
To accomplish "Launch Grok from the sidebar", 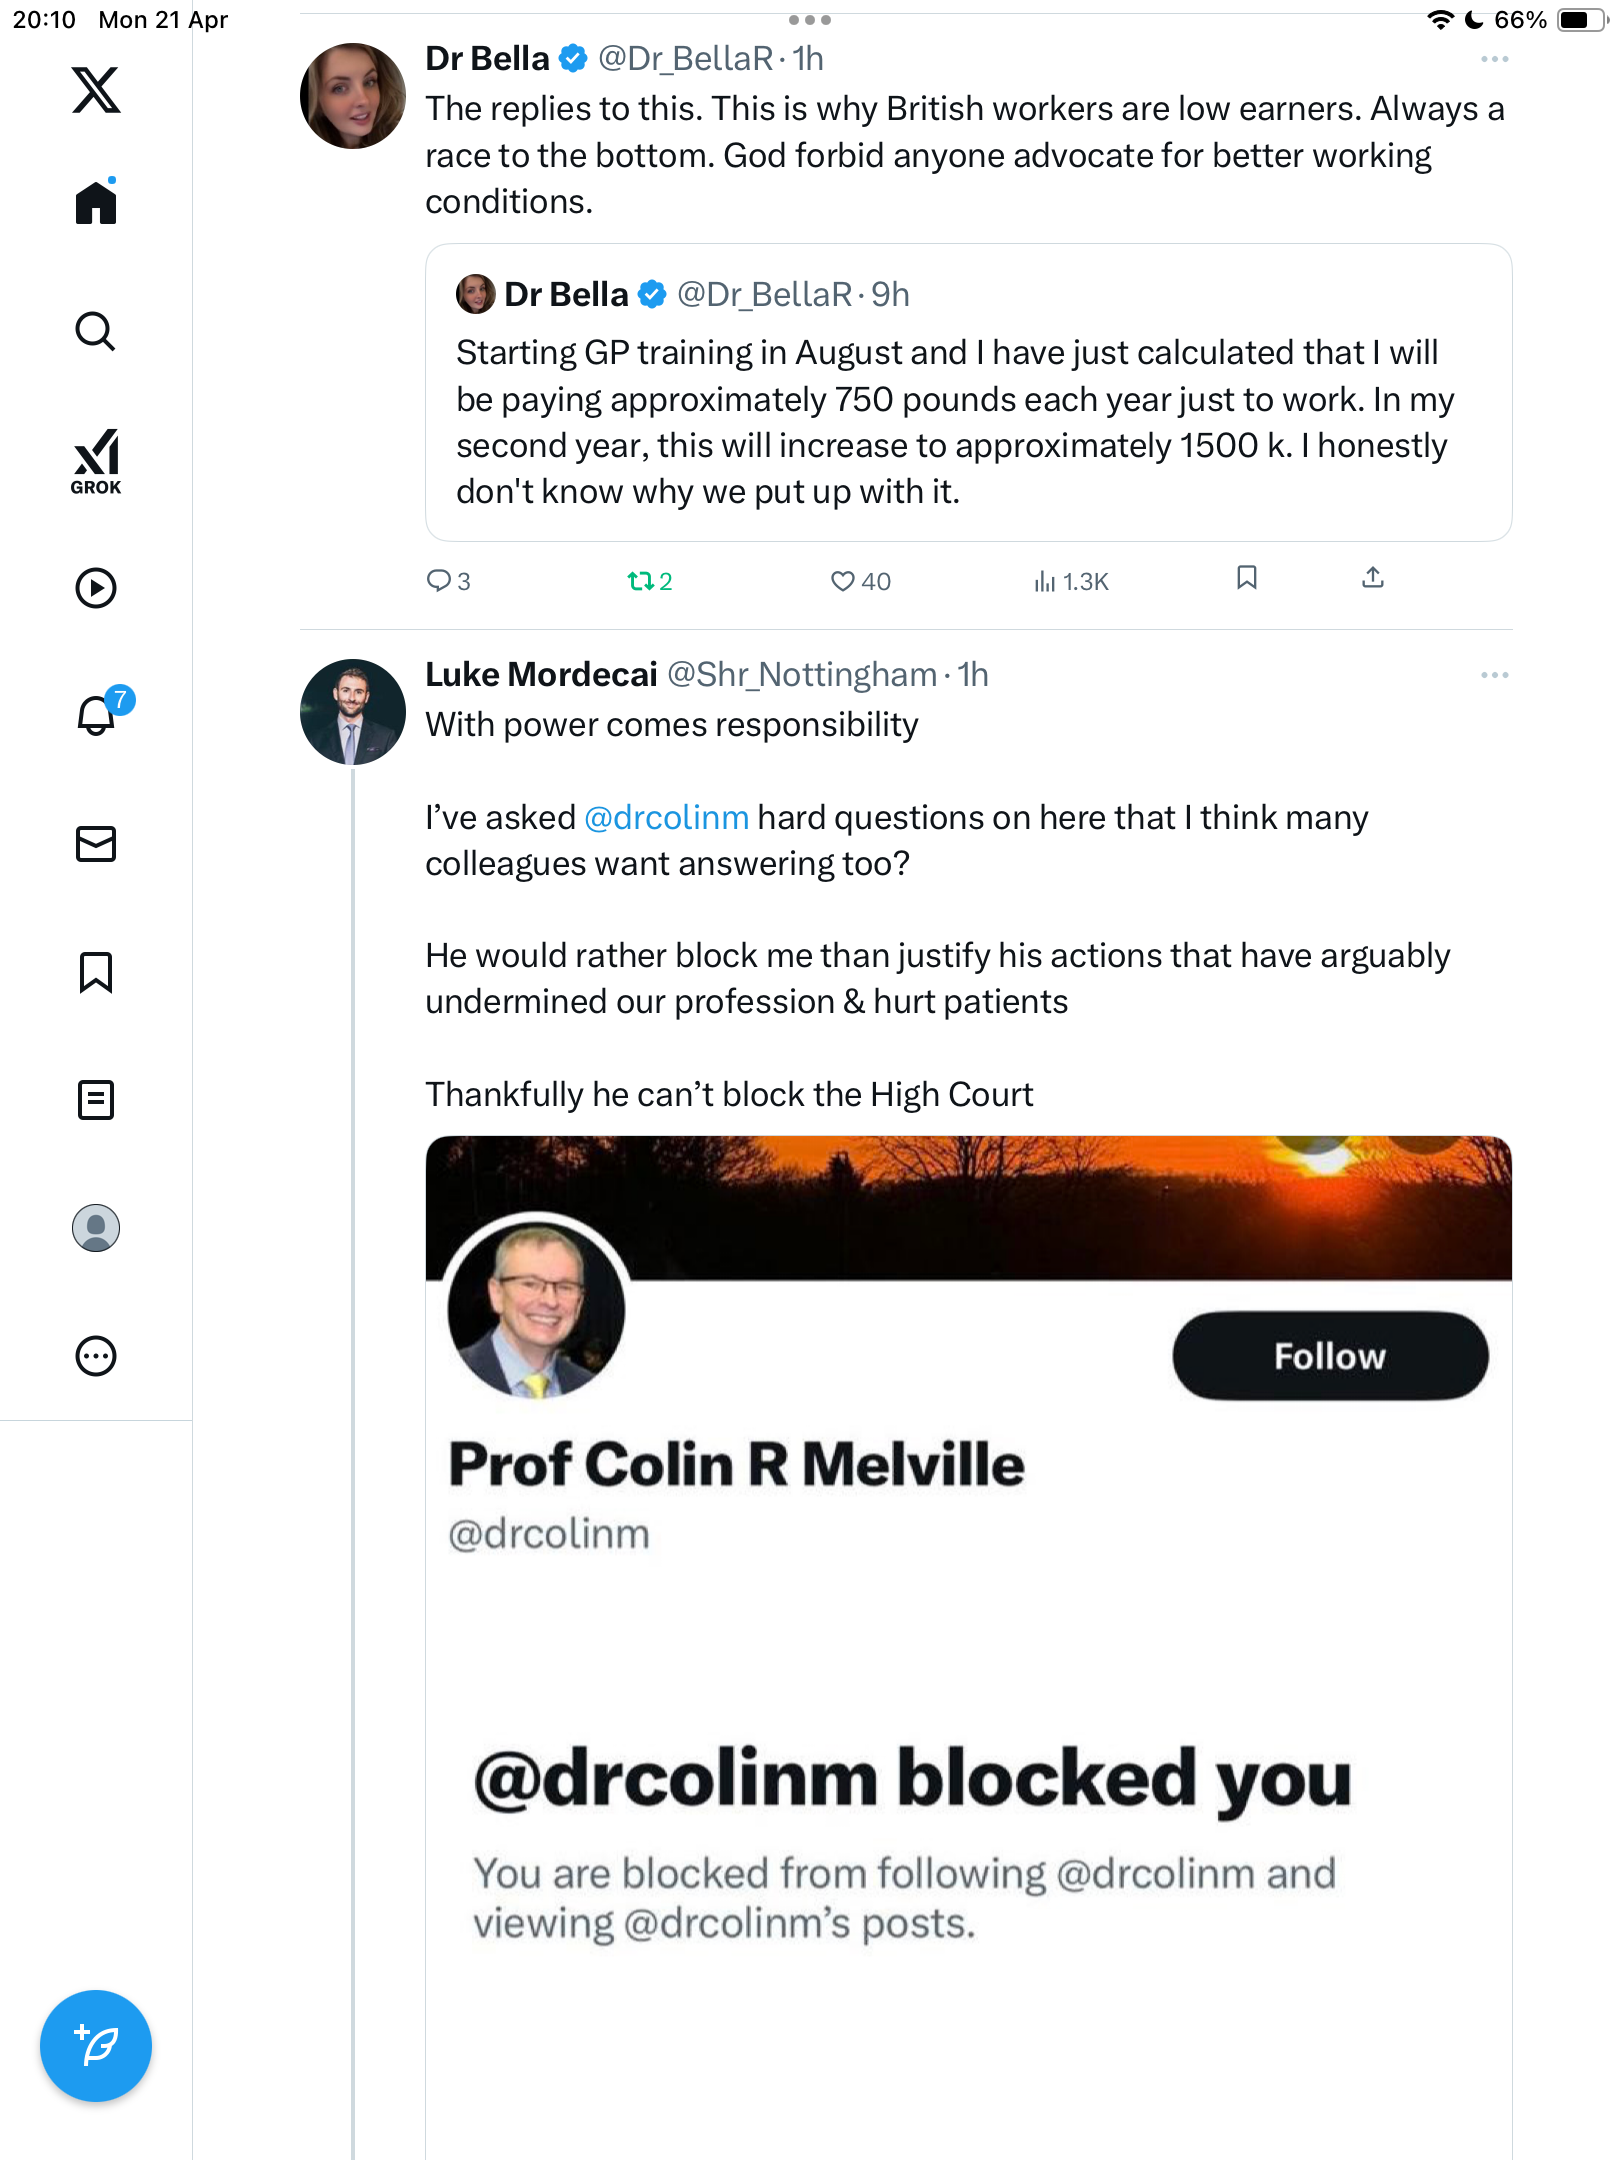I will [x=96, y=461].
